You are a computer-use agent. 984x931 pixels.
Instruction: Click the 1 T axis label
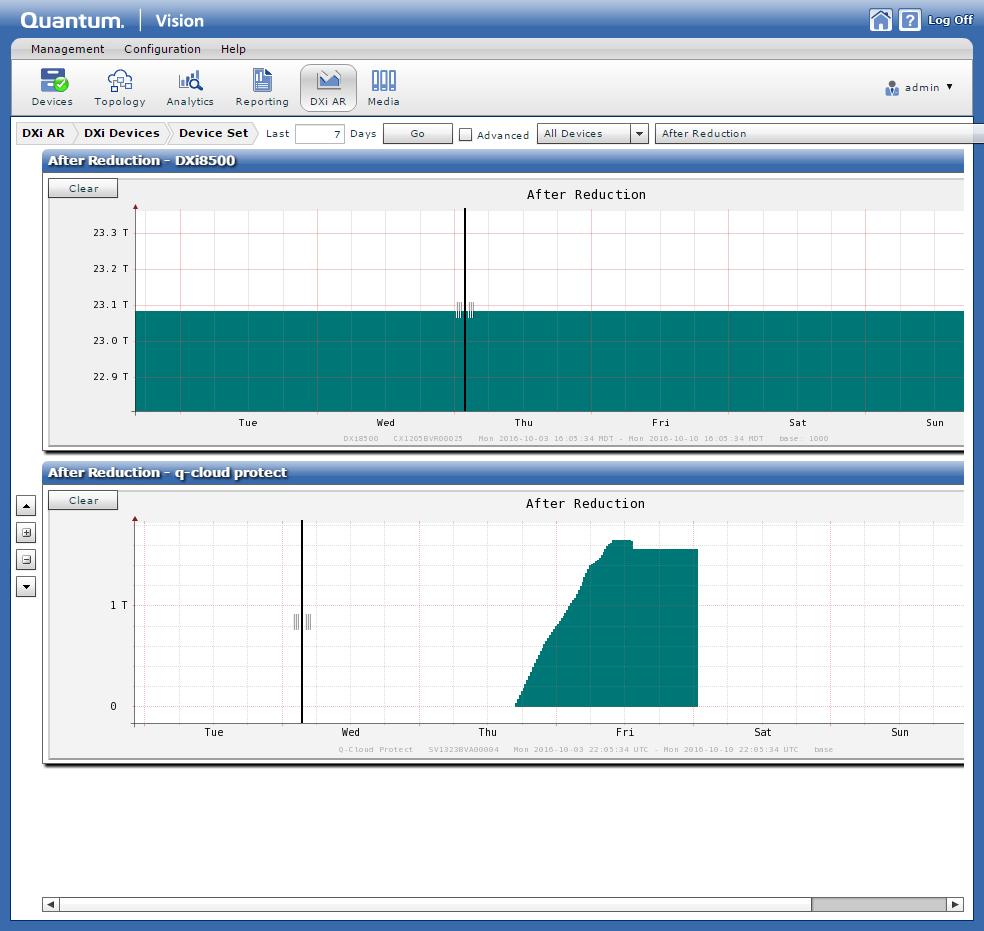119,605
